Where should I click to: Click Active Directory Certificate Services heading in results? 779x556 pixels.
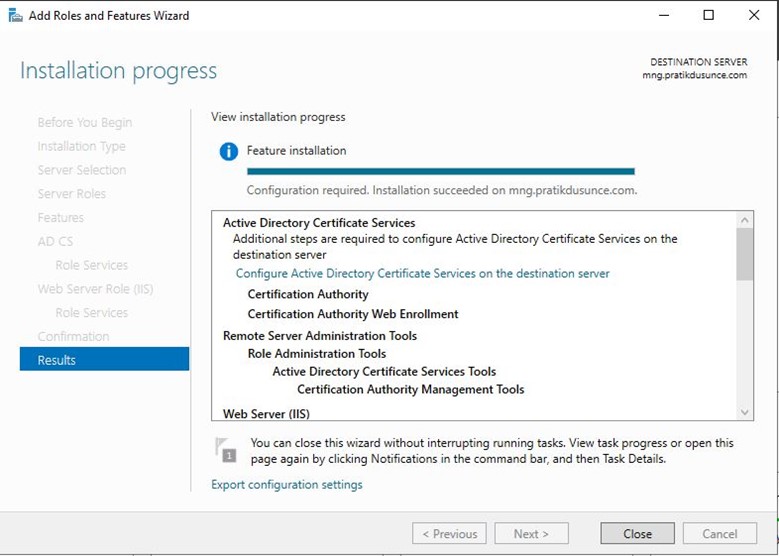(x=319, y=223)
